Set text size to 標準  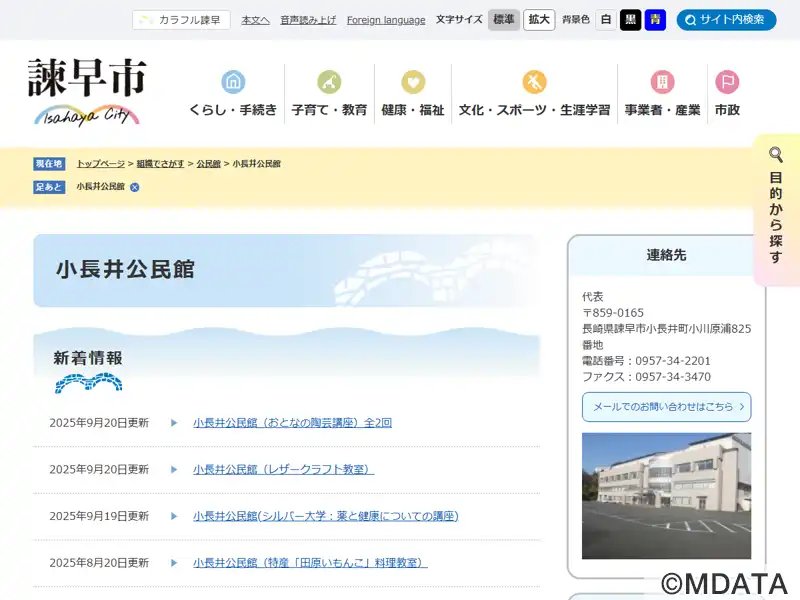[504, 20]
